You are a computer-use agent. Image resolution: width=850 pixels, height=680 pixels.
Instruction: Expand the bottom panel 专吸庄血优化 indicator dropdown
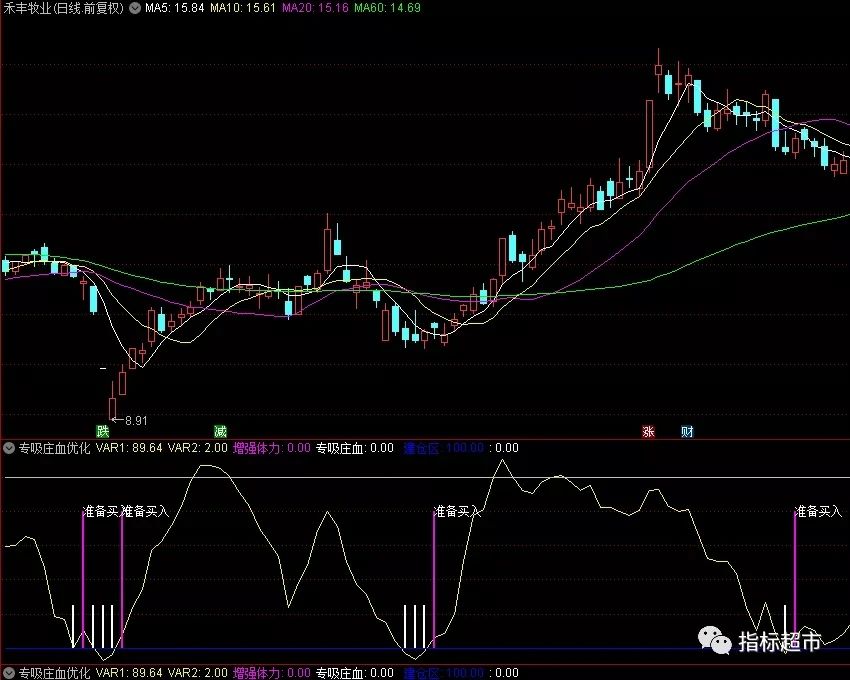pos(9,673)
